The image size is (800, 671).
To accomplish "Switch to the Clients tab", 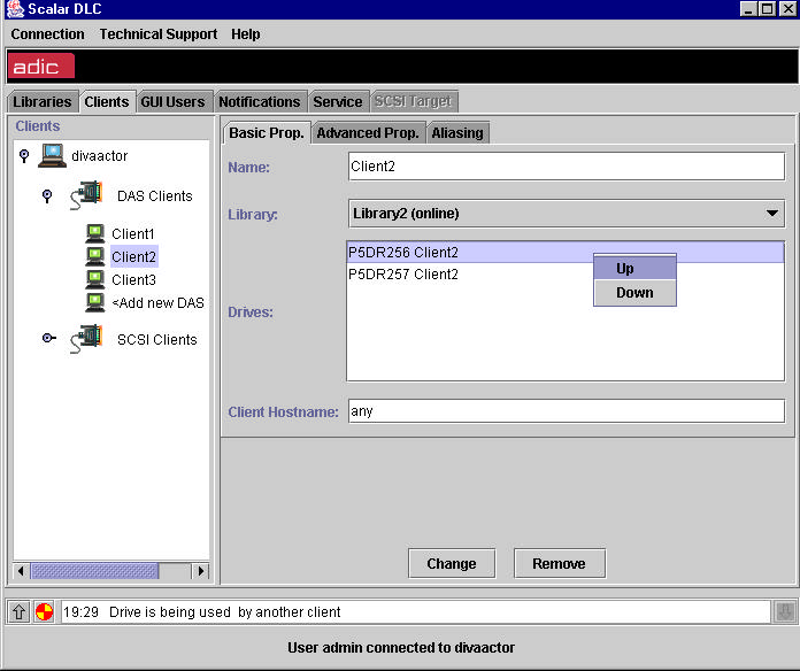I will tap(107, 102).
